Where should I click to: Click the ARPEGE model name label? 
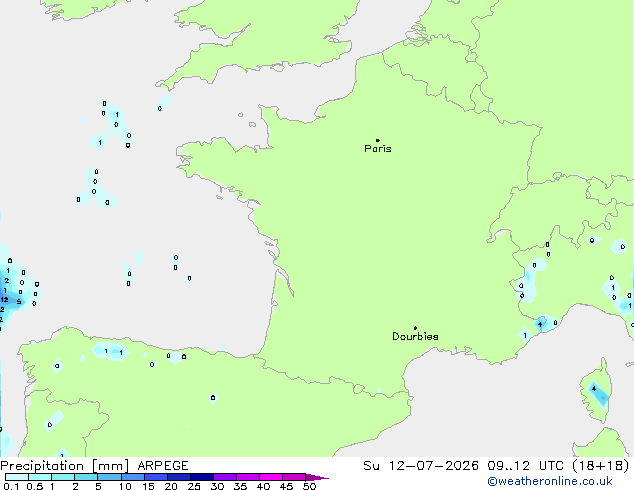click(163, 466)
